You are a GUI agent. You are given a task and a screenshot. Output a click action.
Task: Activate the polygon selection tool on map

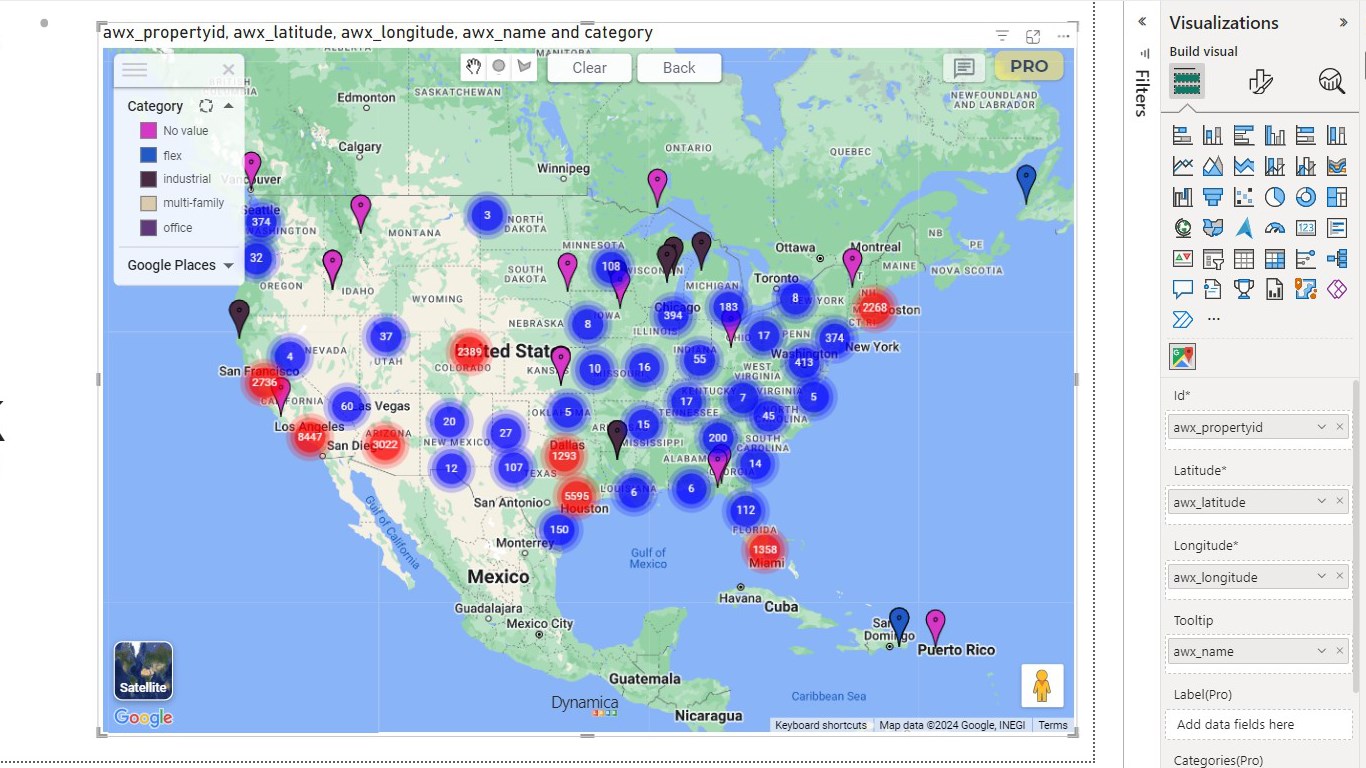[x=525, y=67]
